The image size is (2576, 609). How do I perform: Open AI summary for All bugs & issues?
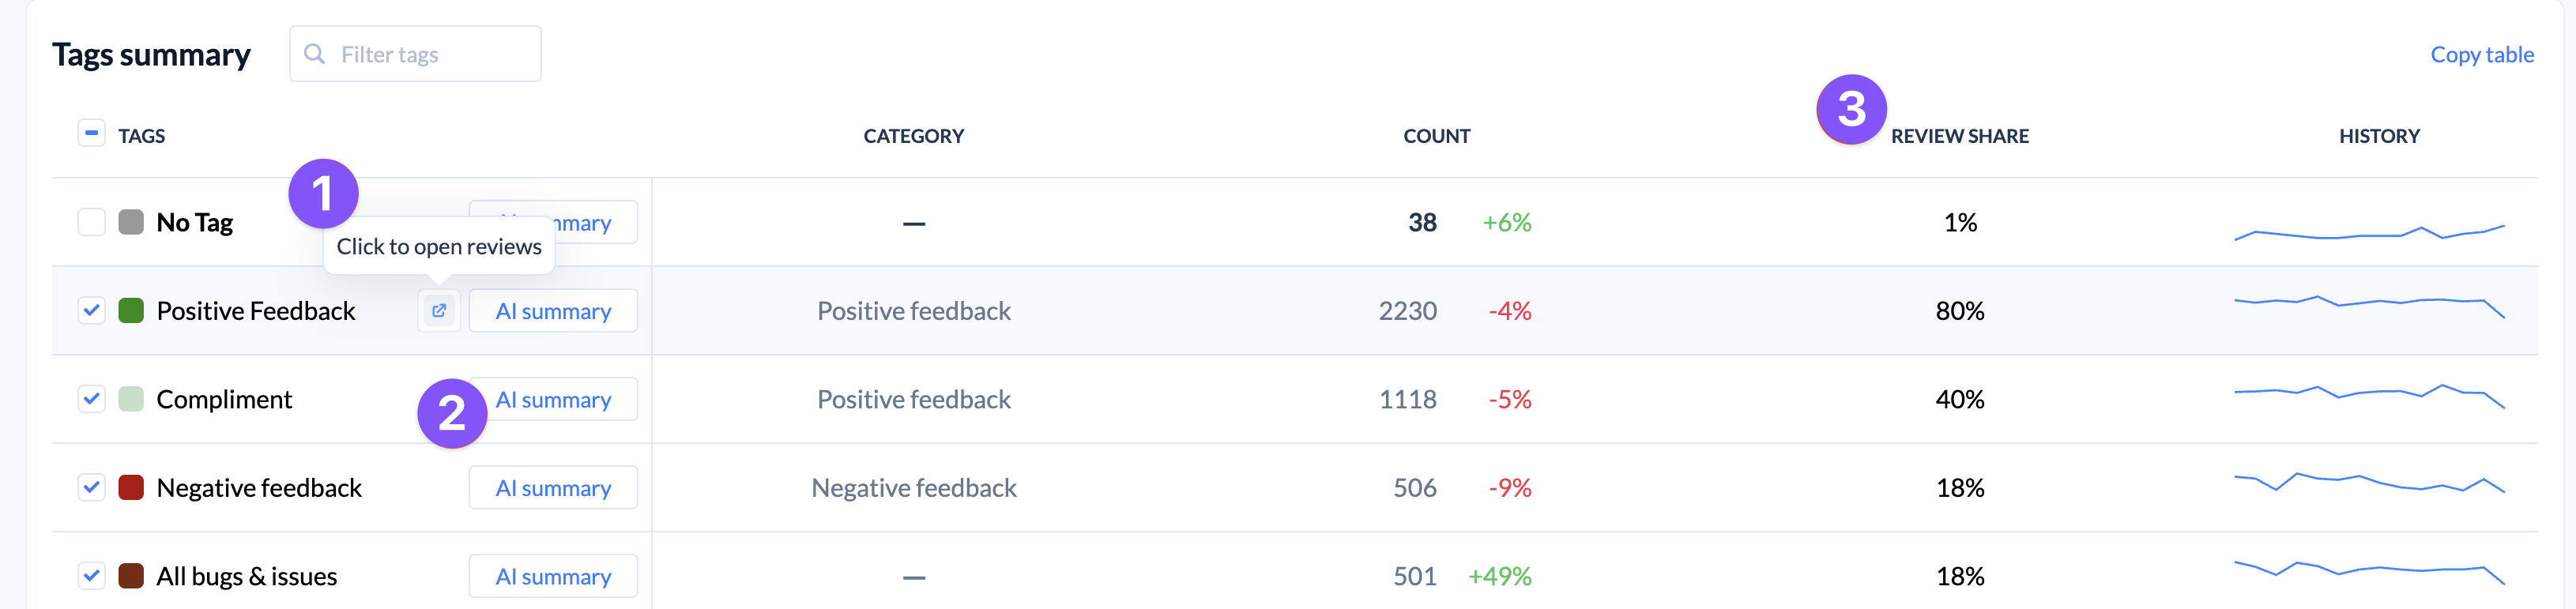coord(553,576)
